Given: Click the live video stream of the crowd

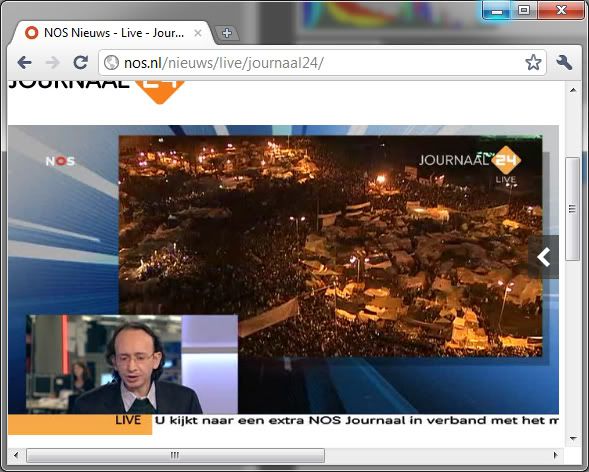Looking at the screenshot, I should point(330,246).
